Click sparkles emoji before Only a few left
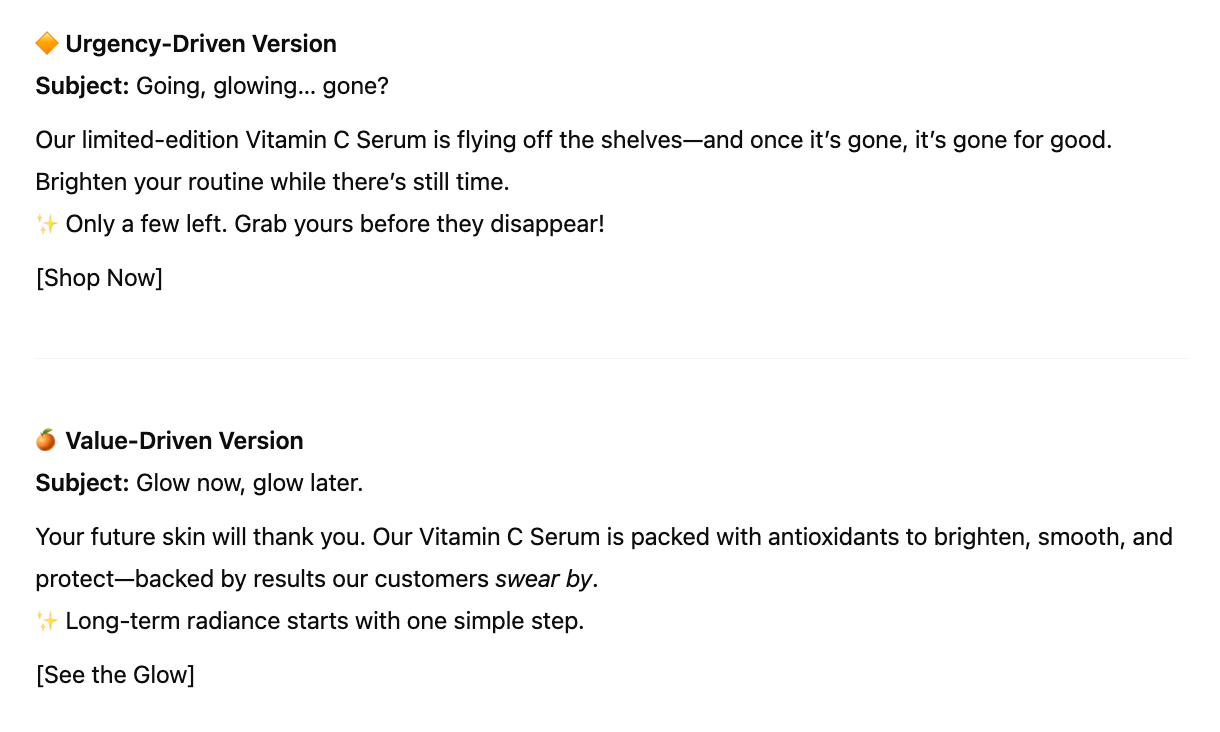The image size is (1220, 732). [x=47, y=224]
